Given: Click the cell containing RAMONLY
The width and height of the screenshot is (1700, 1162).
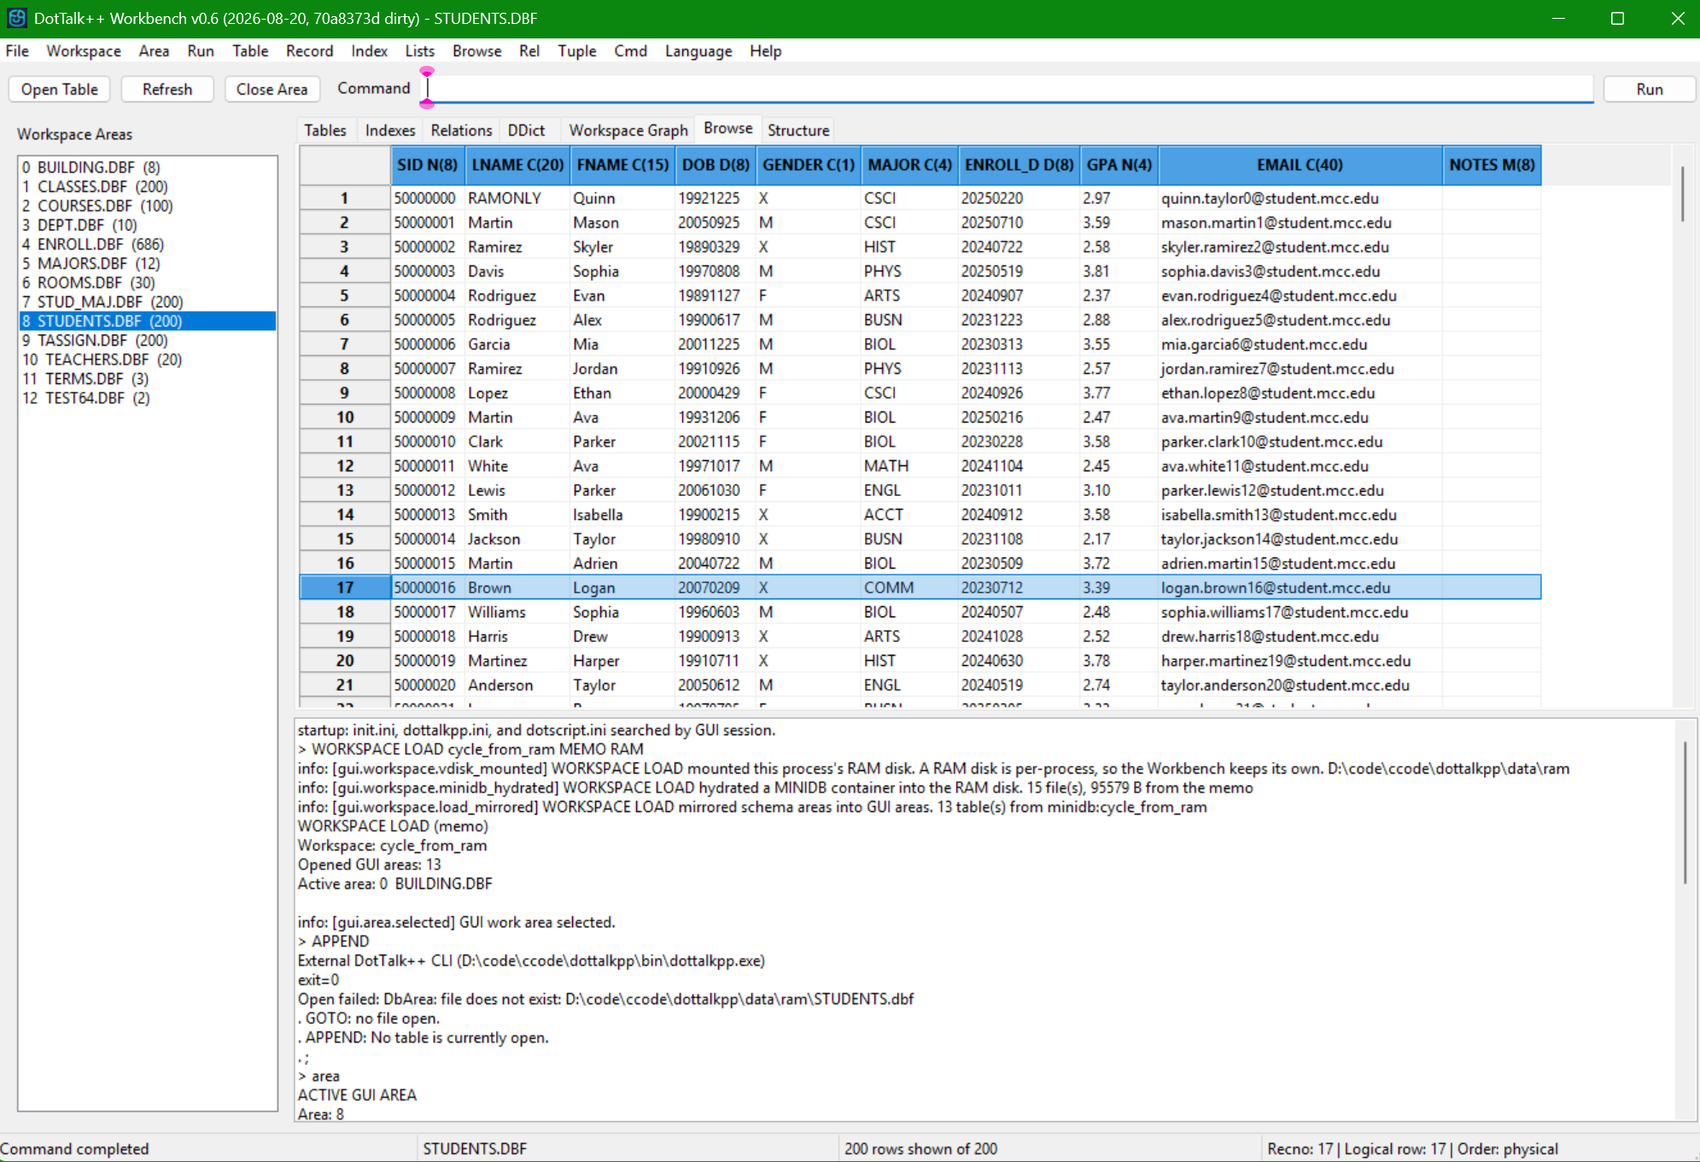Looking at the screenshot, I should 518,199.
